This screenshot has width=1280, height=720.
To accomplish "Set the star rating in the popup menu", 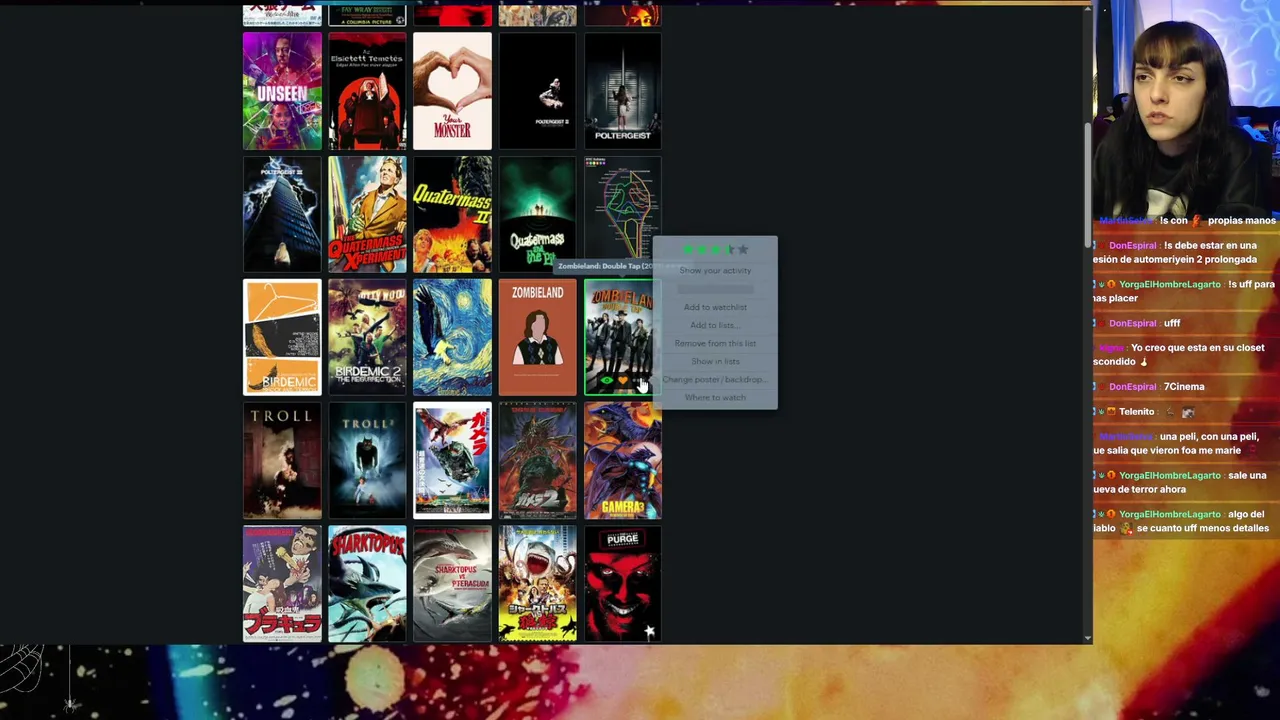I will tap(715, 250).
